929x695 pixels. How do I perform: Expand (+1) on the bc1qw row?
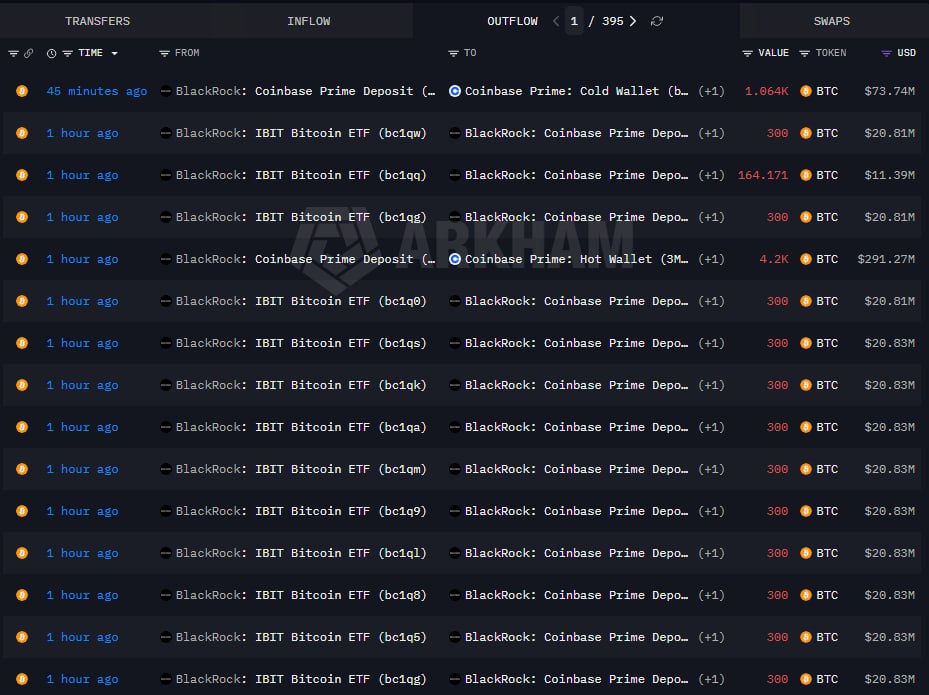click(711, 133)
